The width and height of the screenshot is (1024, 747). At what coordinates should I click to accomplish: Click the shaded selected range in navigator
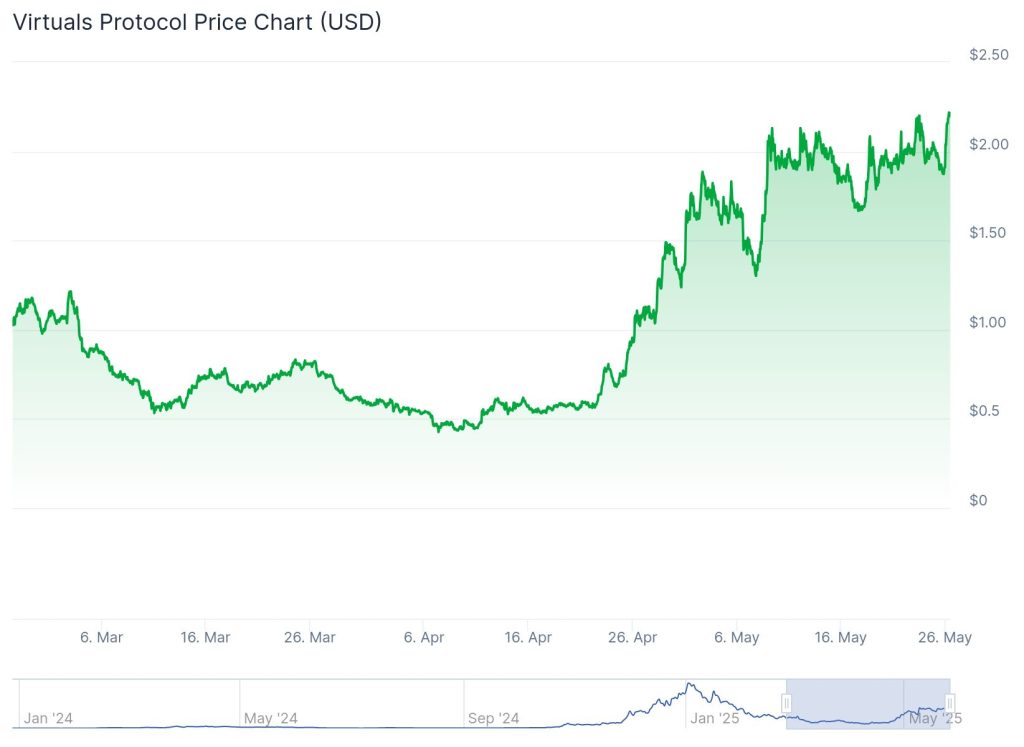pyautogui.click(x=868, y=703)
